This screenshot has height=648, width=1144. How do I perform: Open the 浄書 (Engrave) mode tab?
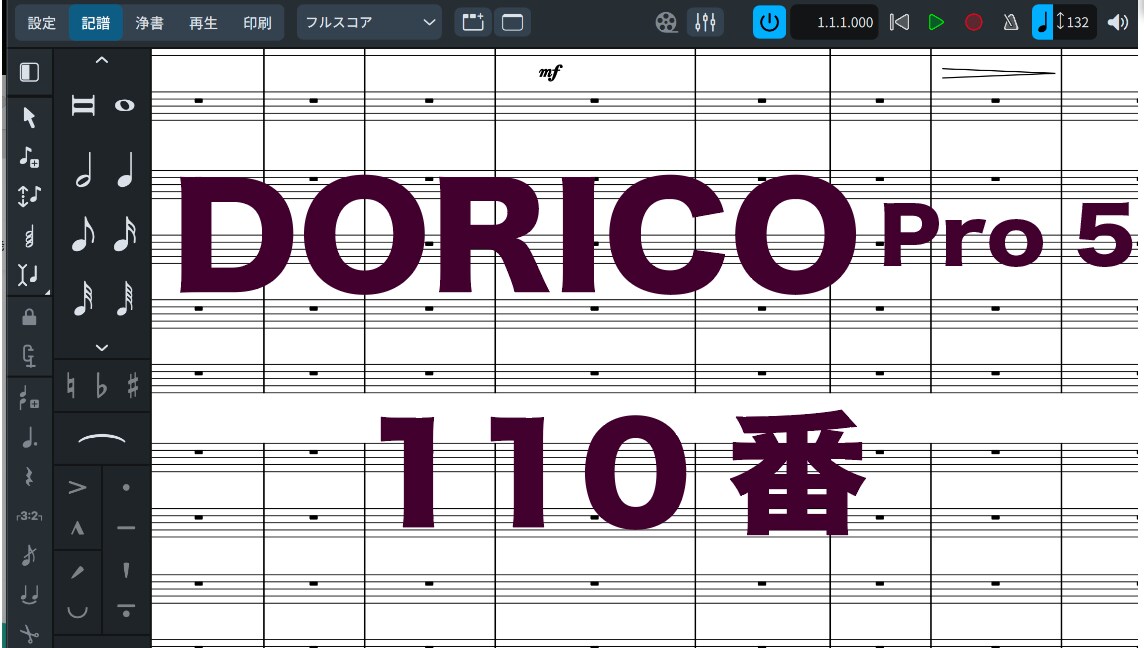click(x=150, y=23)
